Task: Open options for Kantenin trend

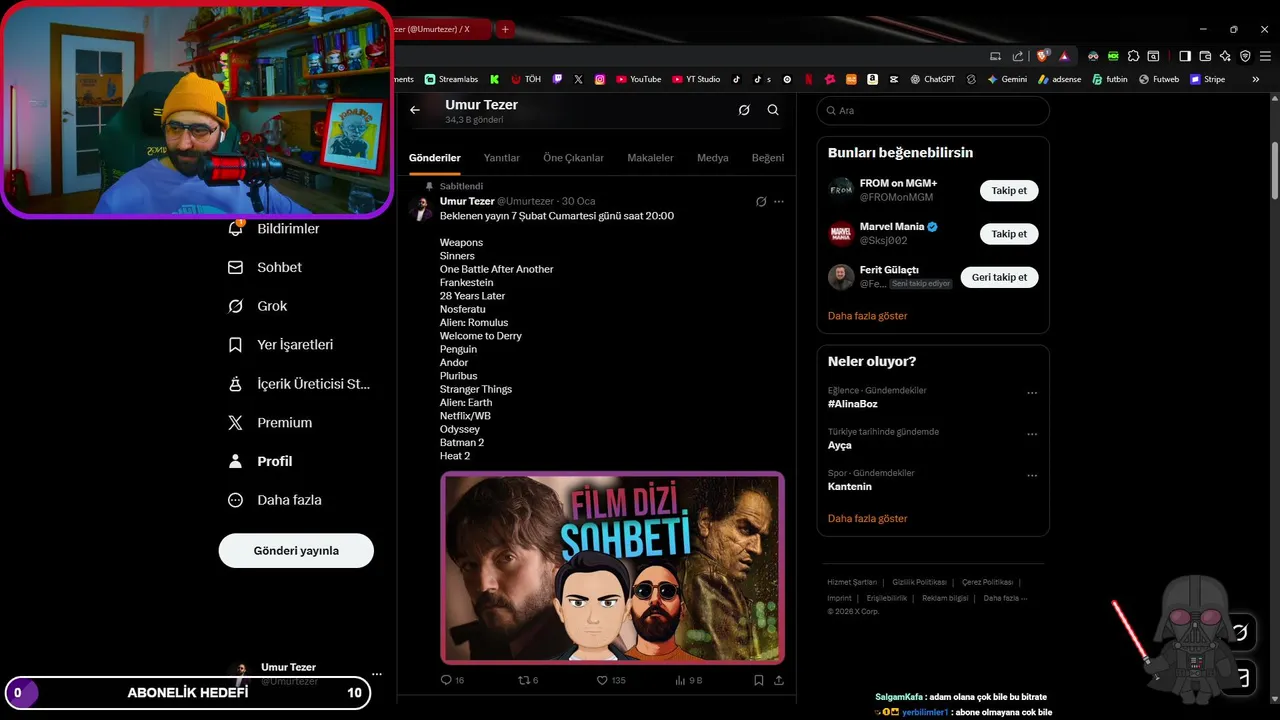Action: tap(1032, 476)
